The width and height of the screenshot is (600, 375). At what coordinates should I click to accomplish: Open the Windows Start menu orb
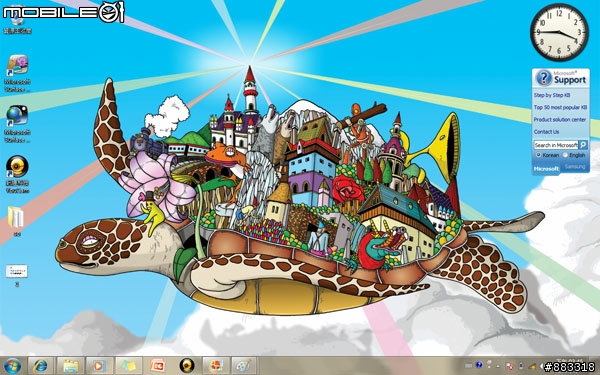tap(12, 366)
